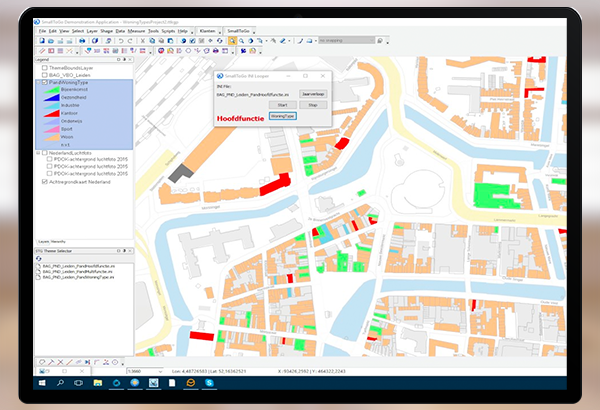This screenshot has height=410, width=600.
Task: Click the refresh icon in Theme Selector panel
Action: pyautogui.click(x=39, y=258)
